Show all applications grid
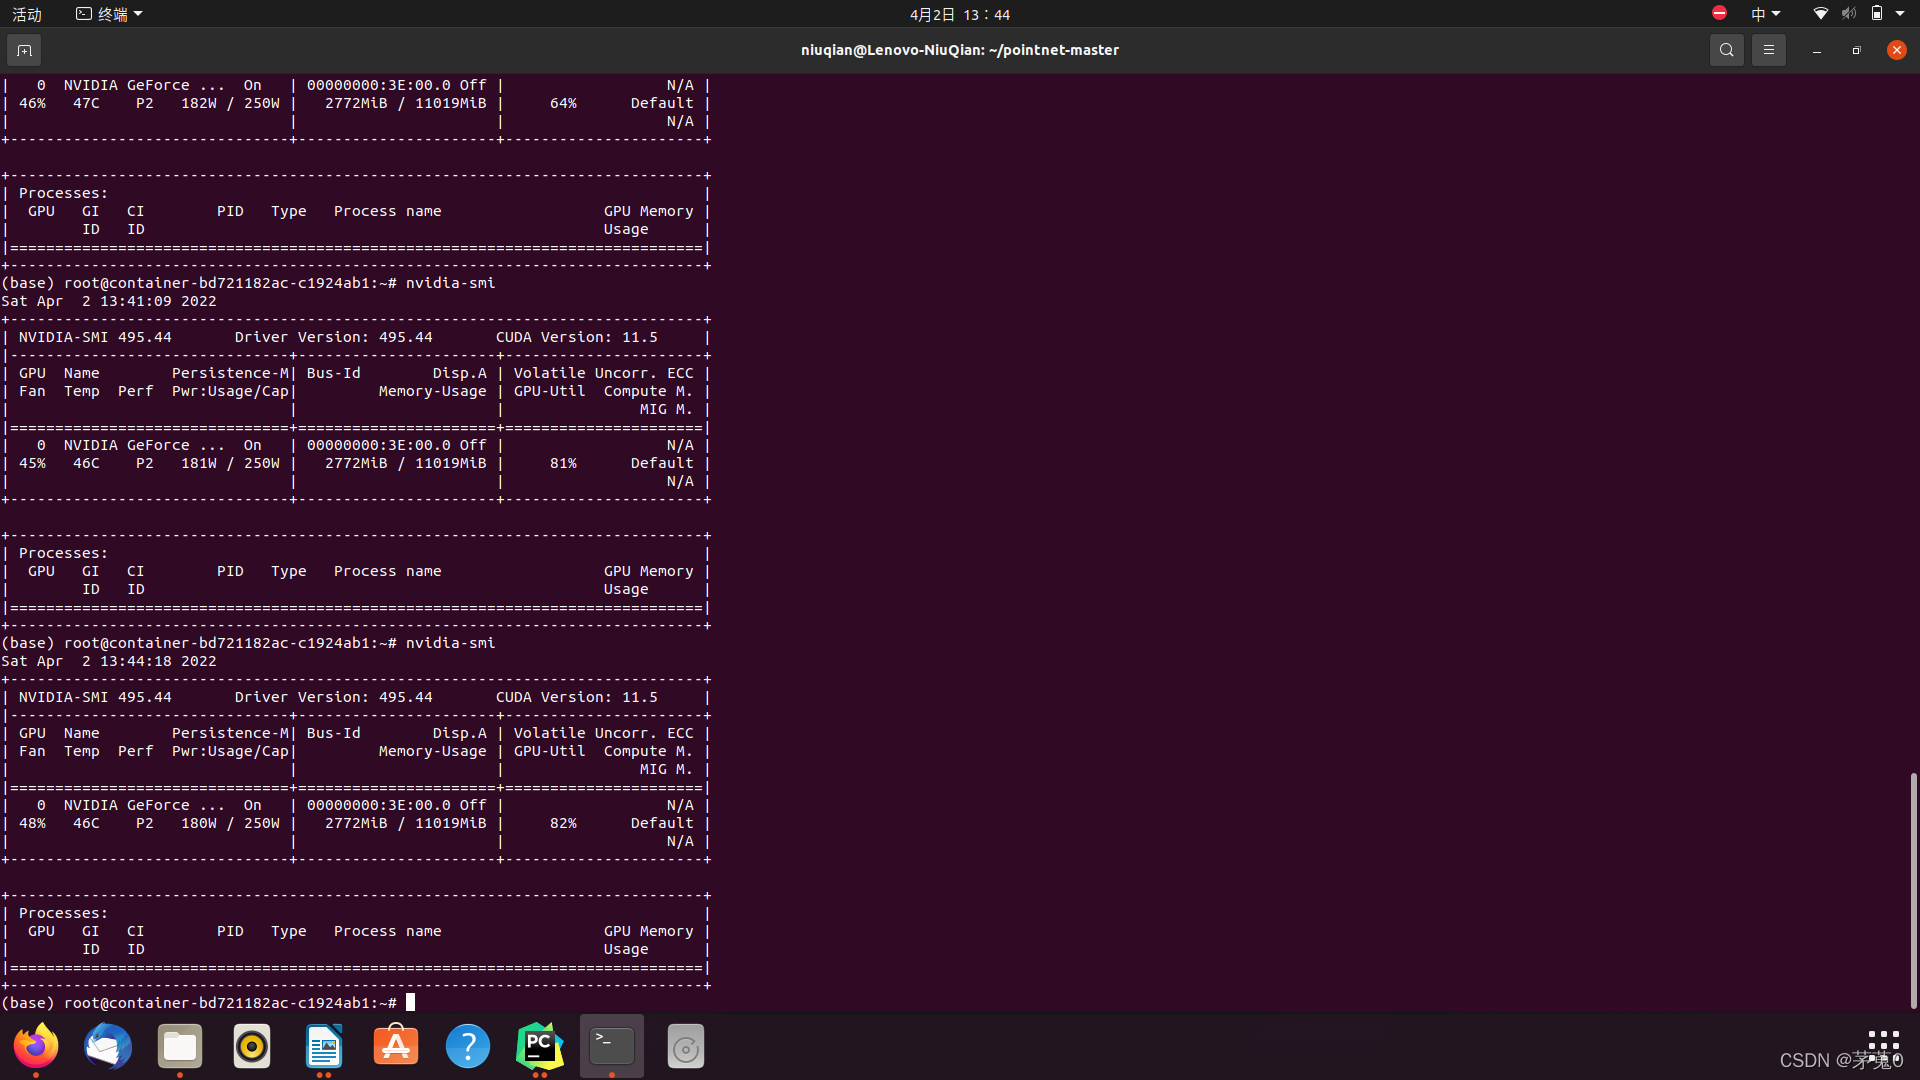Viewport: 1920px width, 1080px height. pos(1883,1046)
